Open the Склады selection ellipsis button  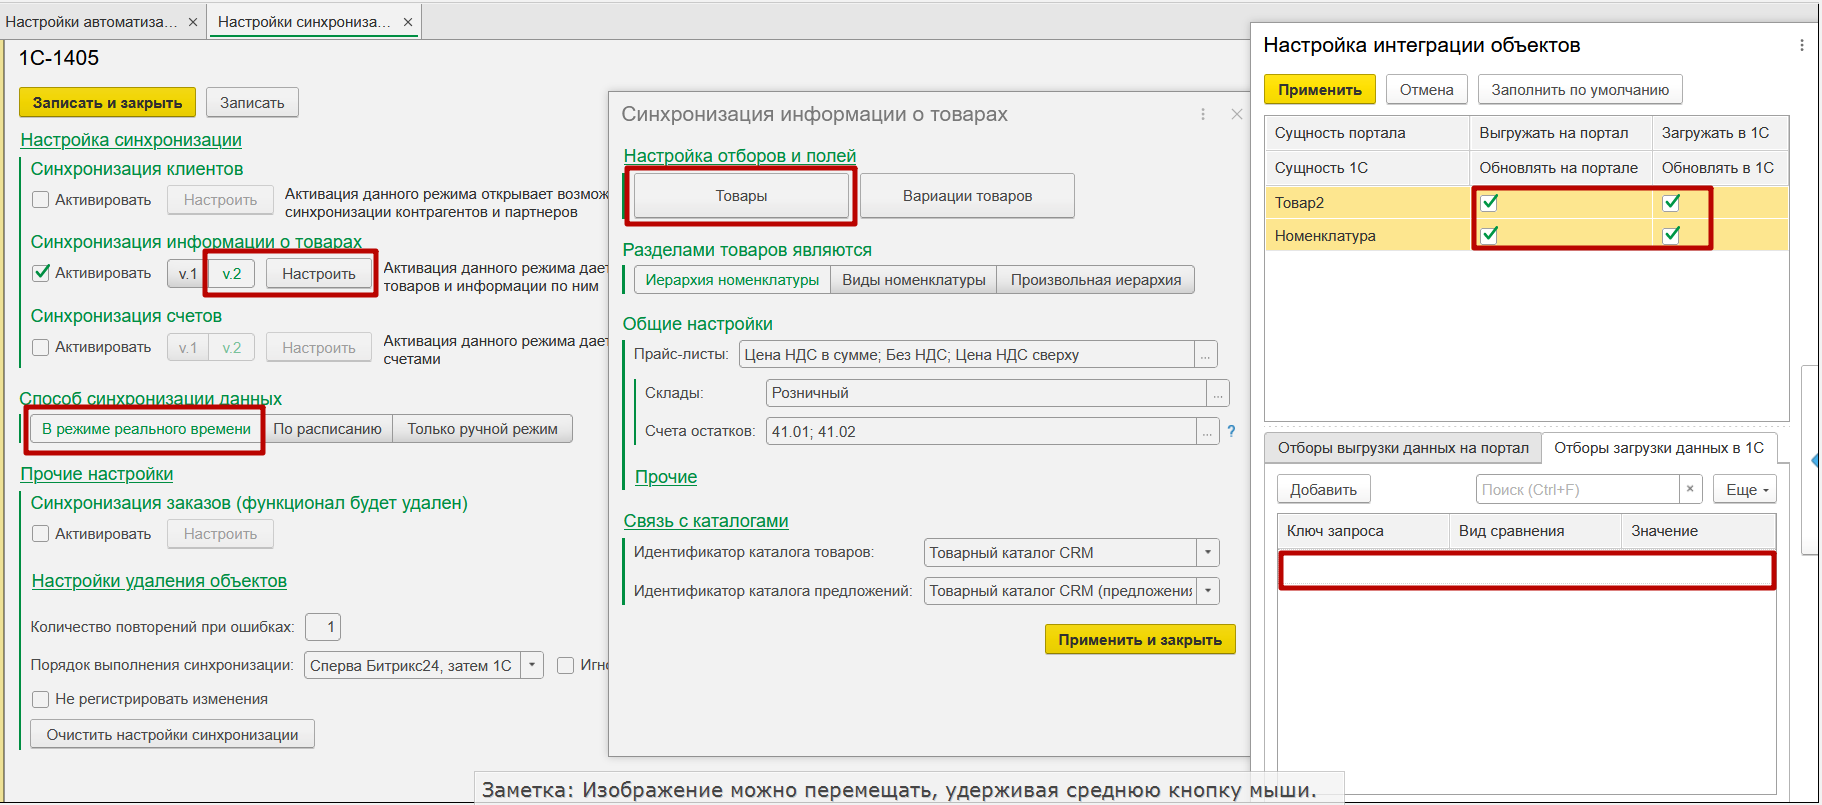click(x=1217, y=394)
